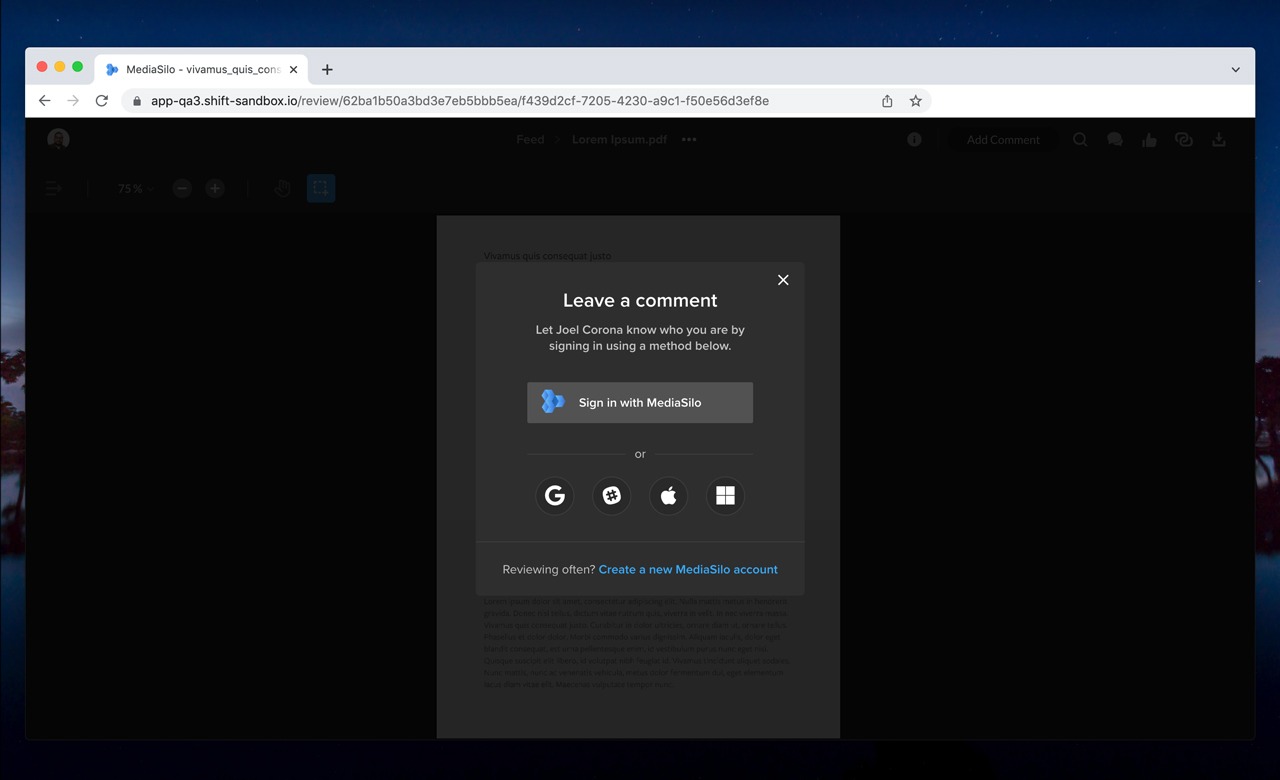This screenshot has height=780, width=1280.
Task: Sign in with Slack icon
Action: point(611,495)
